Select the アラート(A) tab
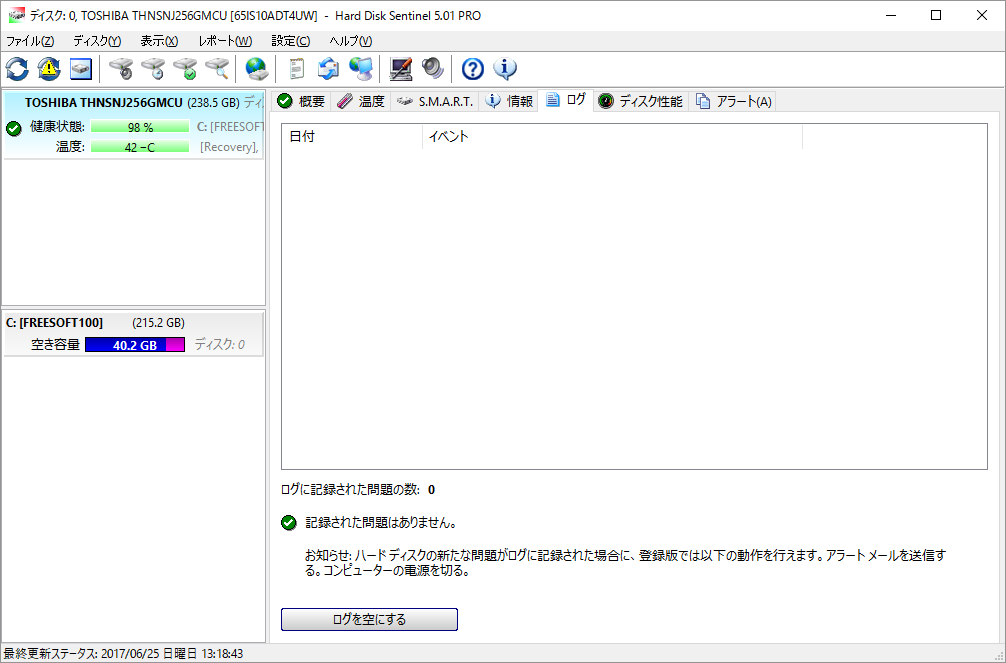 click(x=734, y=101)
